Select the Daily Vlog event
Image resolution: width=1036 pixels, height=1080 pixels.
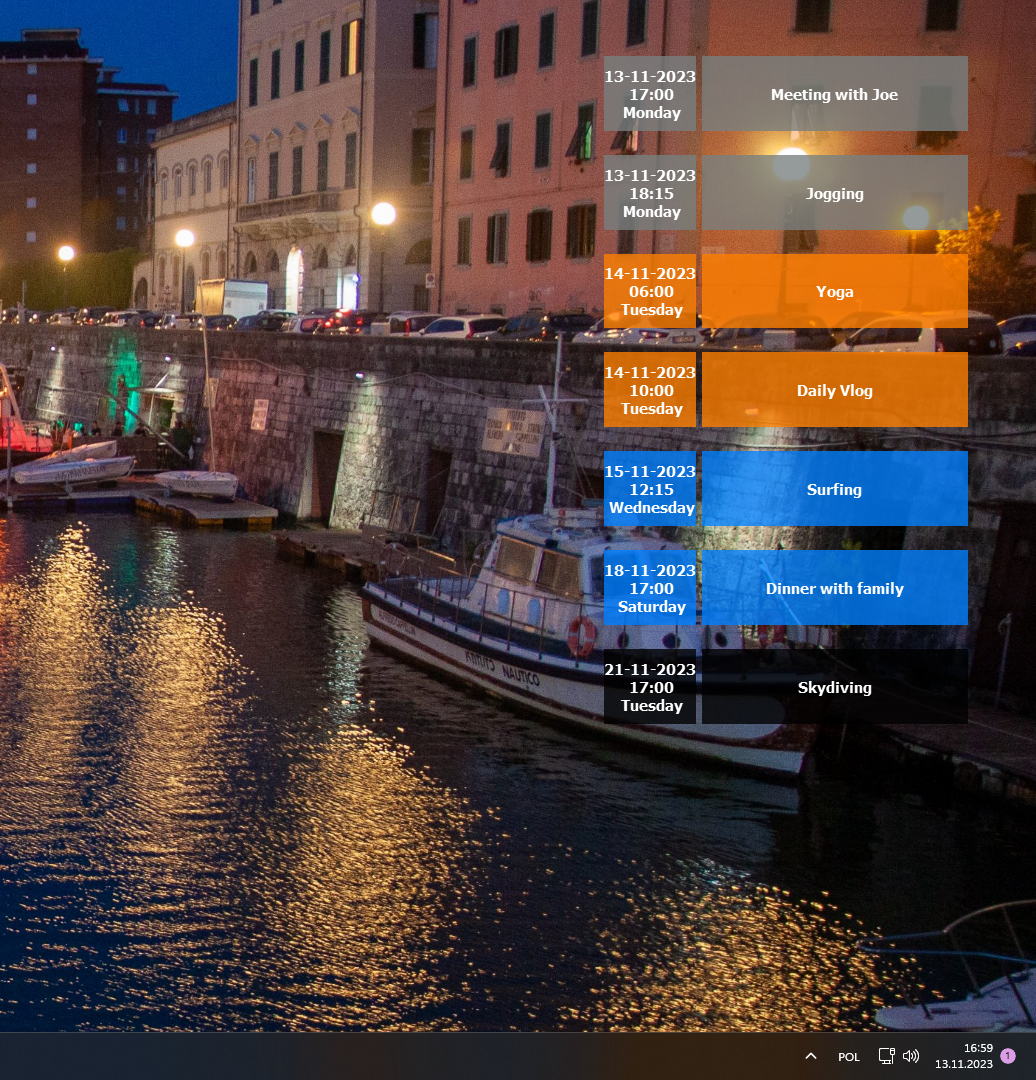click(834, 390)
